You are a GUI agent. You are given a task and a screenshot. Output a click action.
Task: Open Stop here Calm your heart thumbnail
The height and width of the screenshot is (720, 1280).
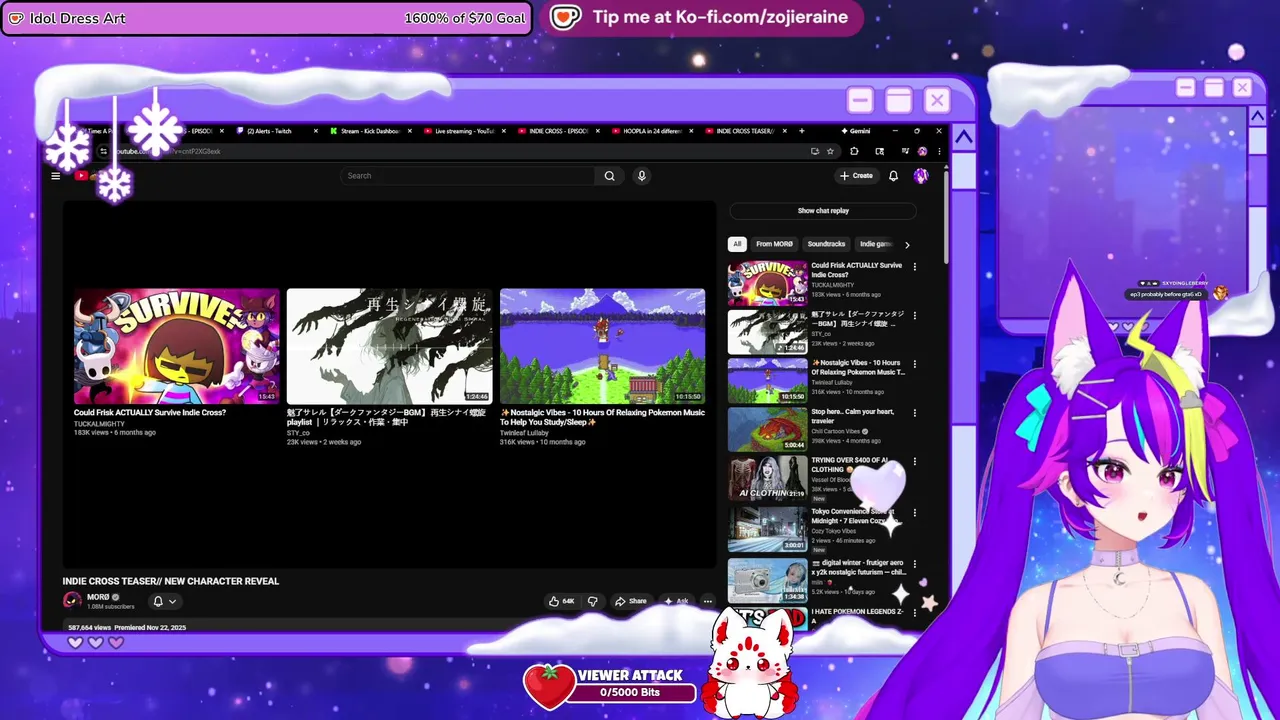pyautogui.click(x=767, y=430)
